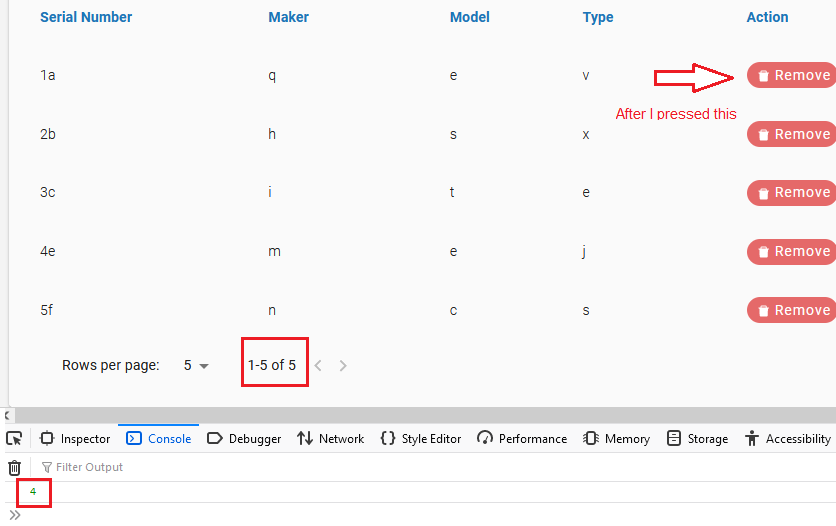Click serial number cell 4e
Viewport: 836px width, 526px height.
[48, 251]
